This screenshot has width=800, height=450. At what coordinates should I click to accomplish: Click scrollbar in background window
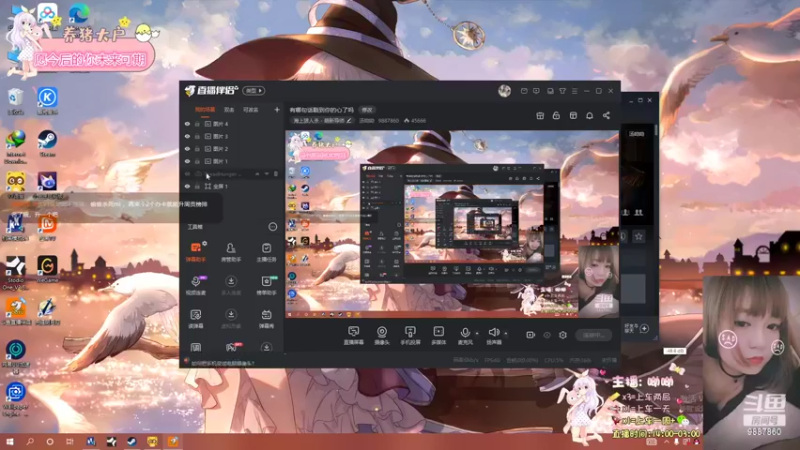pos(656,130)
